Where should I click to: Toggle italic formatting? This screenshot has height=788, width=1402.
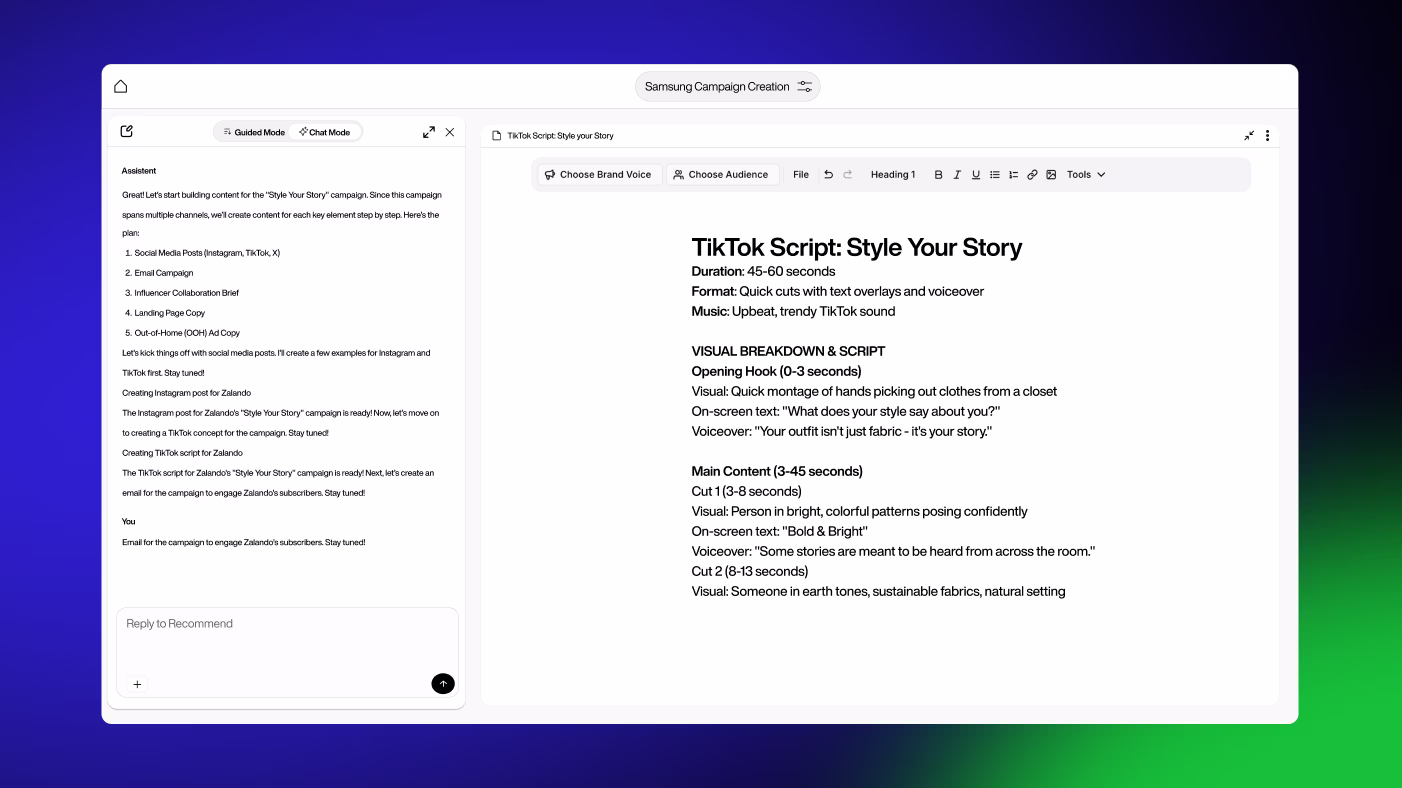tap(957, 174)
